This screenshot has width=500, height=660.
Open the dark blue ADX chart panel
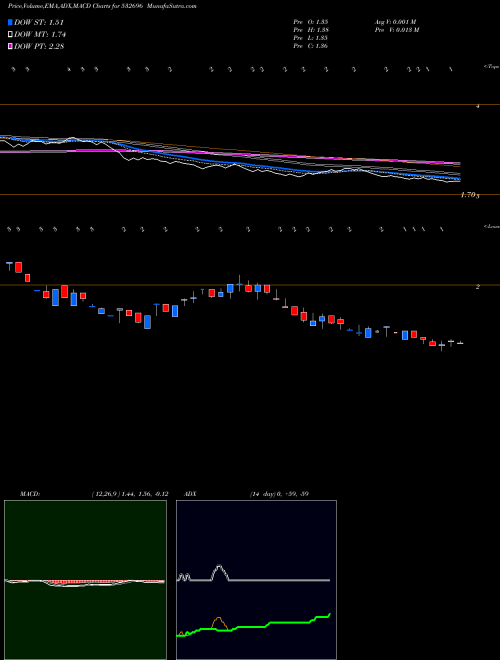(x=256, y=580)
